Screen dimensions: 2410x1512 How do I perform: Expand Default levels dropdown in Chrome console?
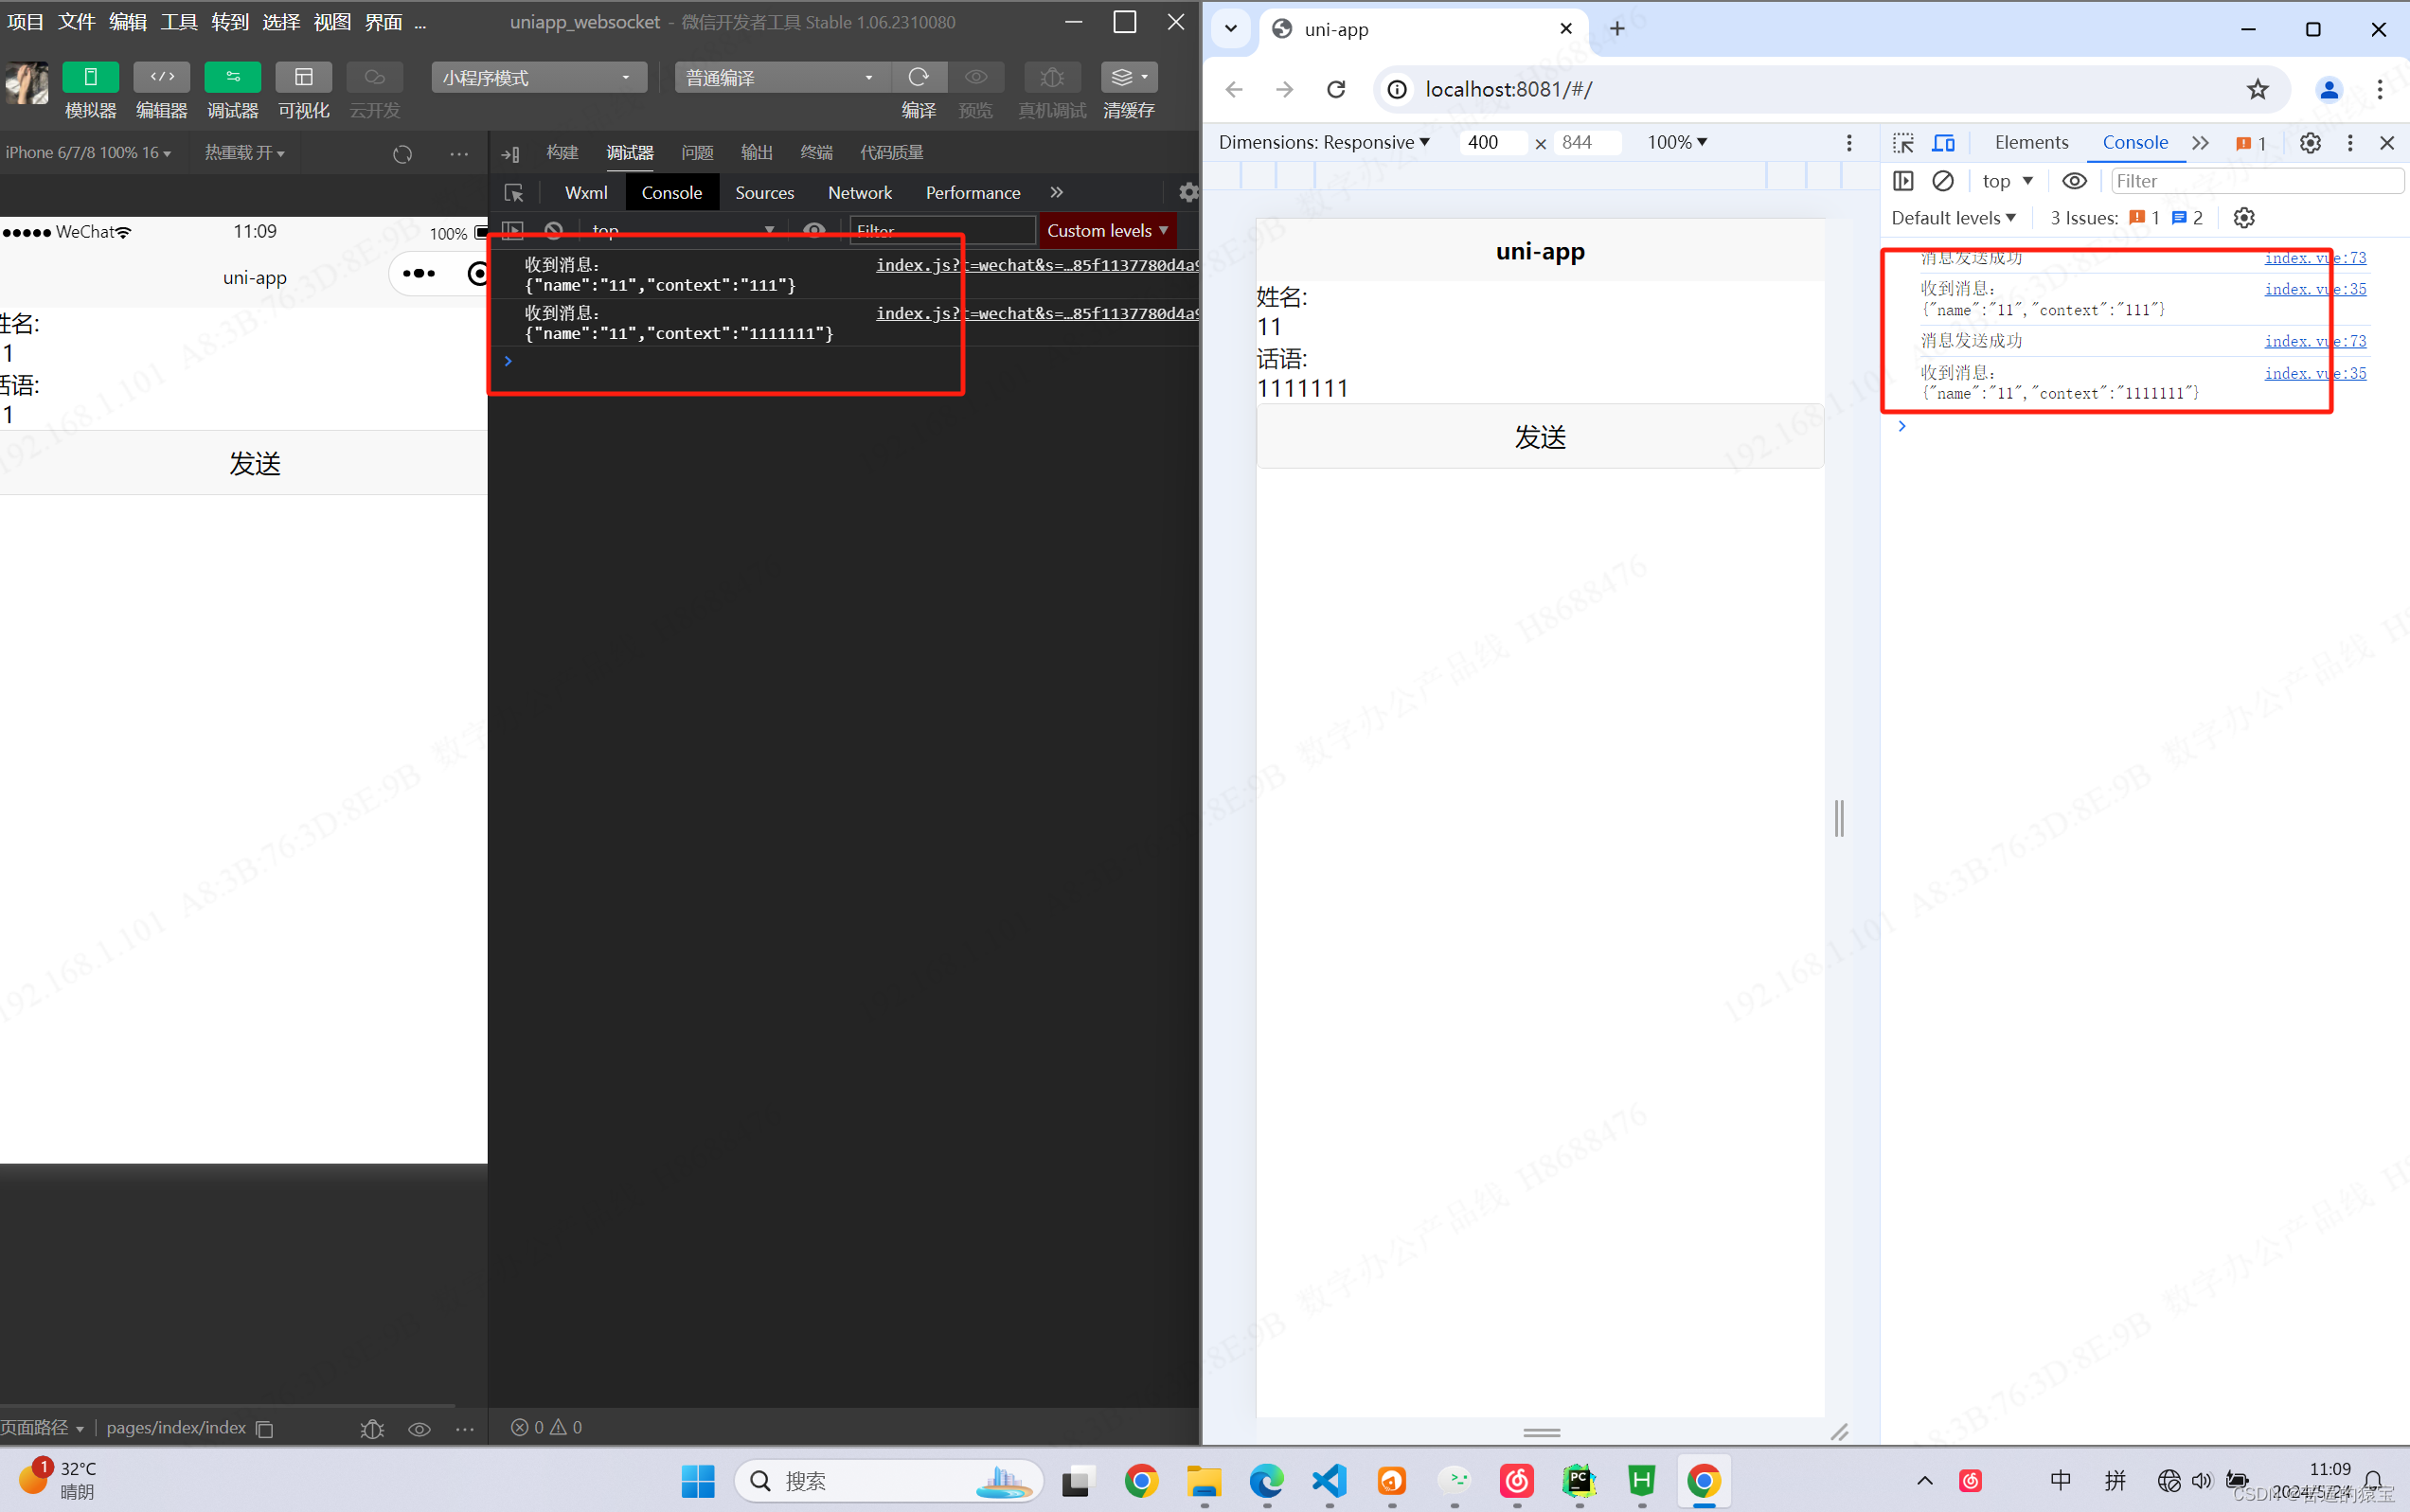tap(1953, 218)
